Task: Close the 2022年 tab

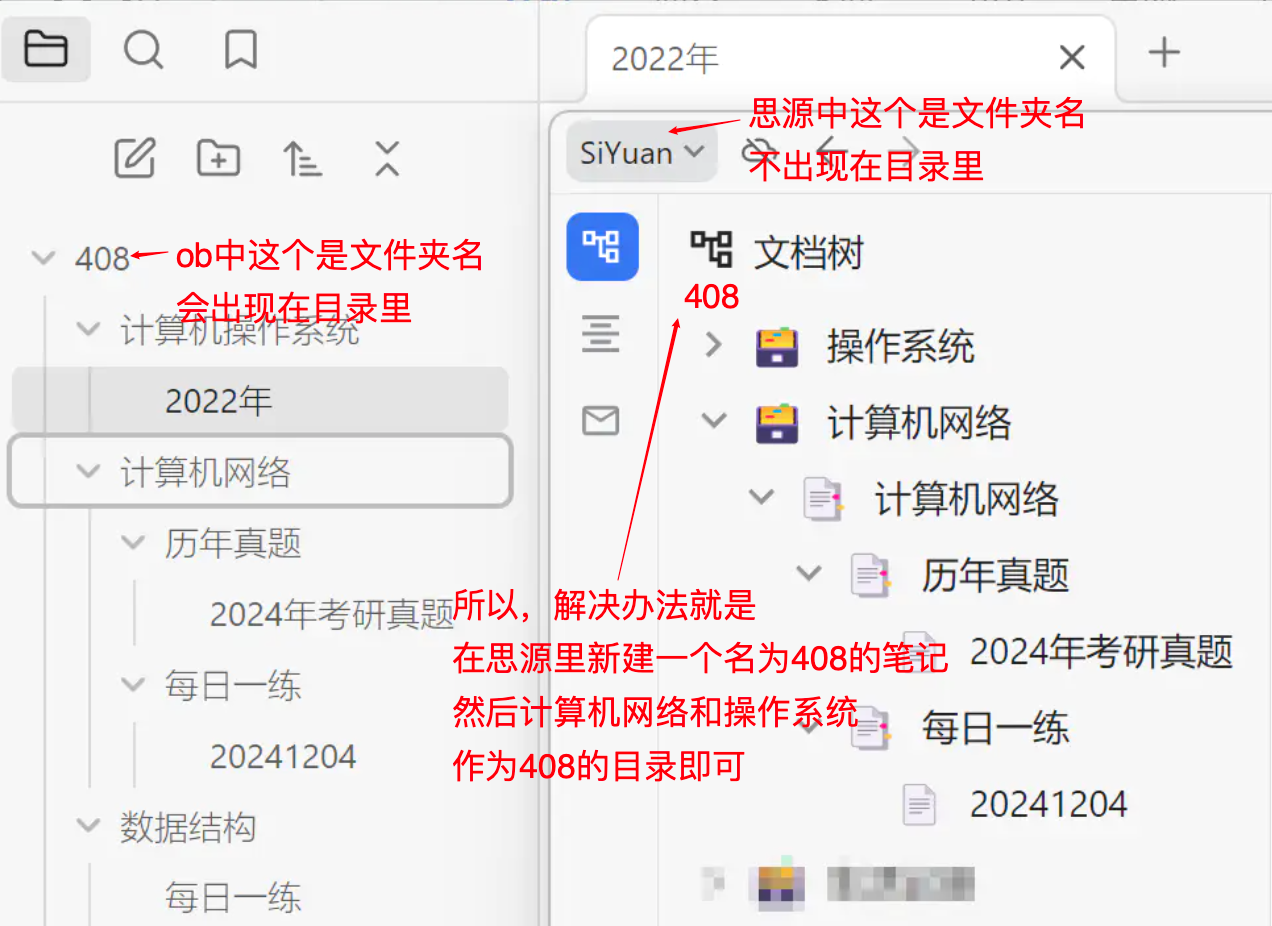Action: click(1072, 58)
